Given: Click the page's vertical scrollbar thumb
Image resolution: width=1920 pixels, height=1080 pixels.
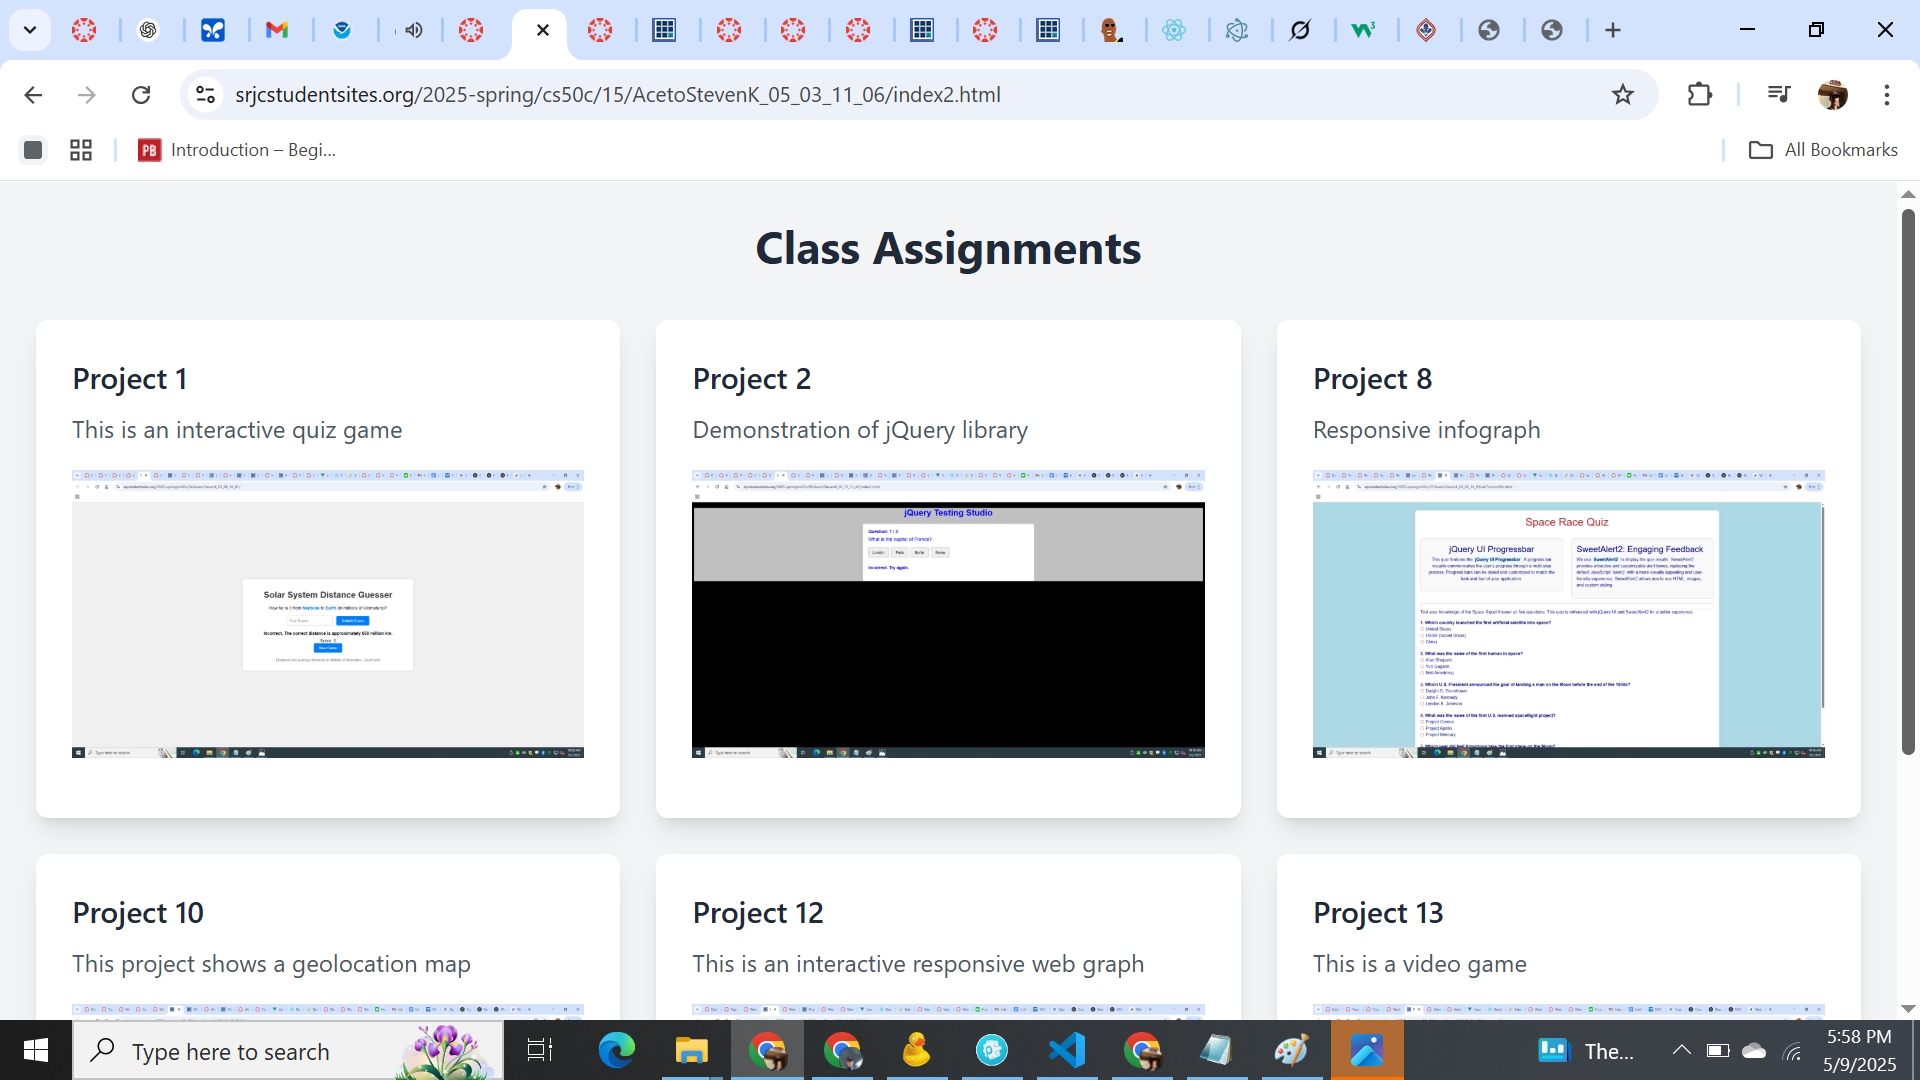Looking at the screenshot, I should pos(1907,480).
